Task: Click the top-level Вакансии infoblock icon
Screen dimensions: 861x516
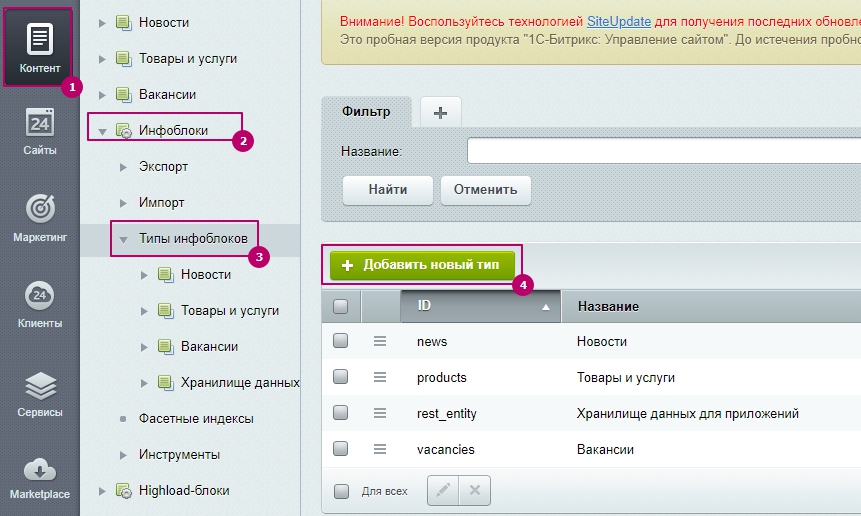Action: (x=124, y=94)
